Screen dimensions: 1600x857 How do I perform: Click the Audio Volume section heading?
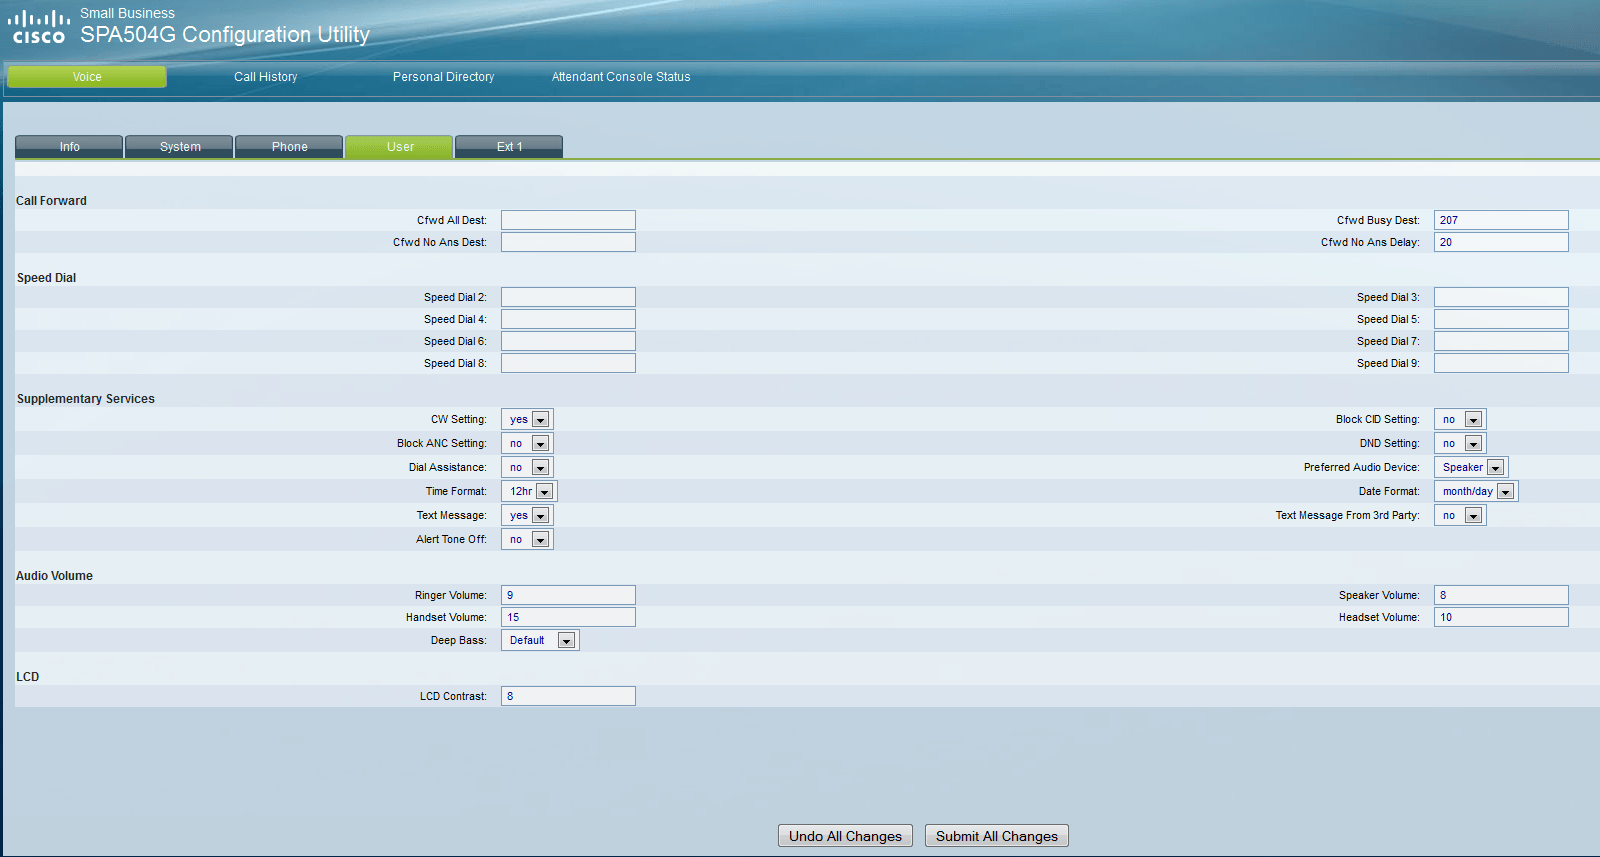(x=54, y=576)
